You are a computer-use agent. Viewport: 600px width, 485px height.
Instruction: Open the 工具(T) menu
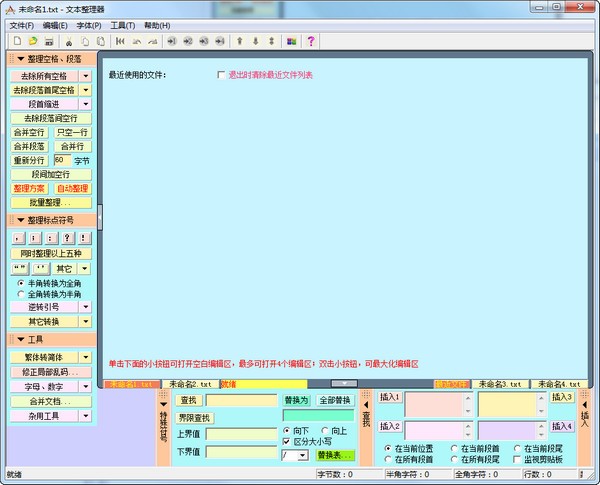[x=123, y=26]
